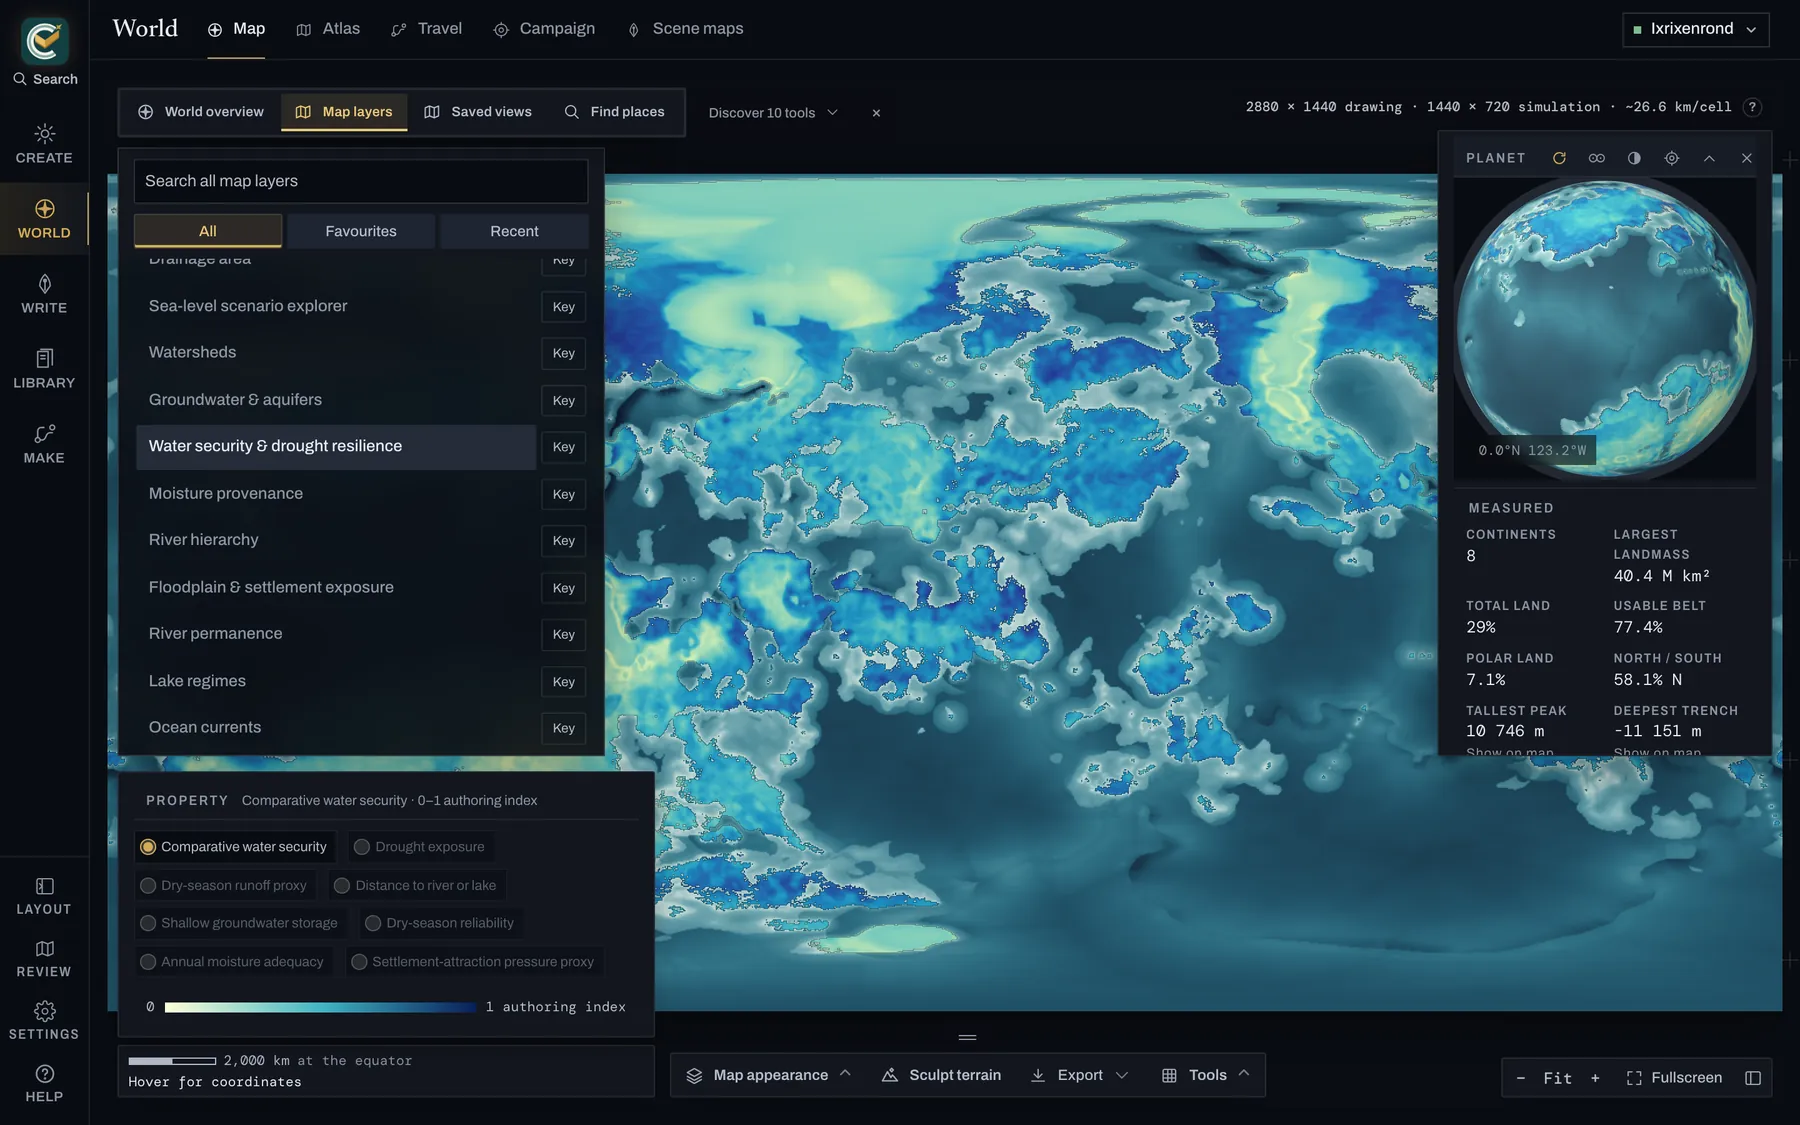Switch to the Travel tab

(x=427, y=29)
